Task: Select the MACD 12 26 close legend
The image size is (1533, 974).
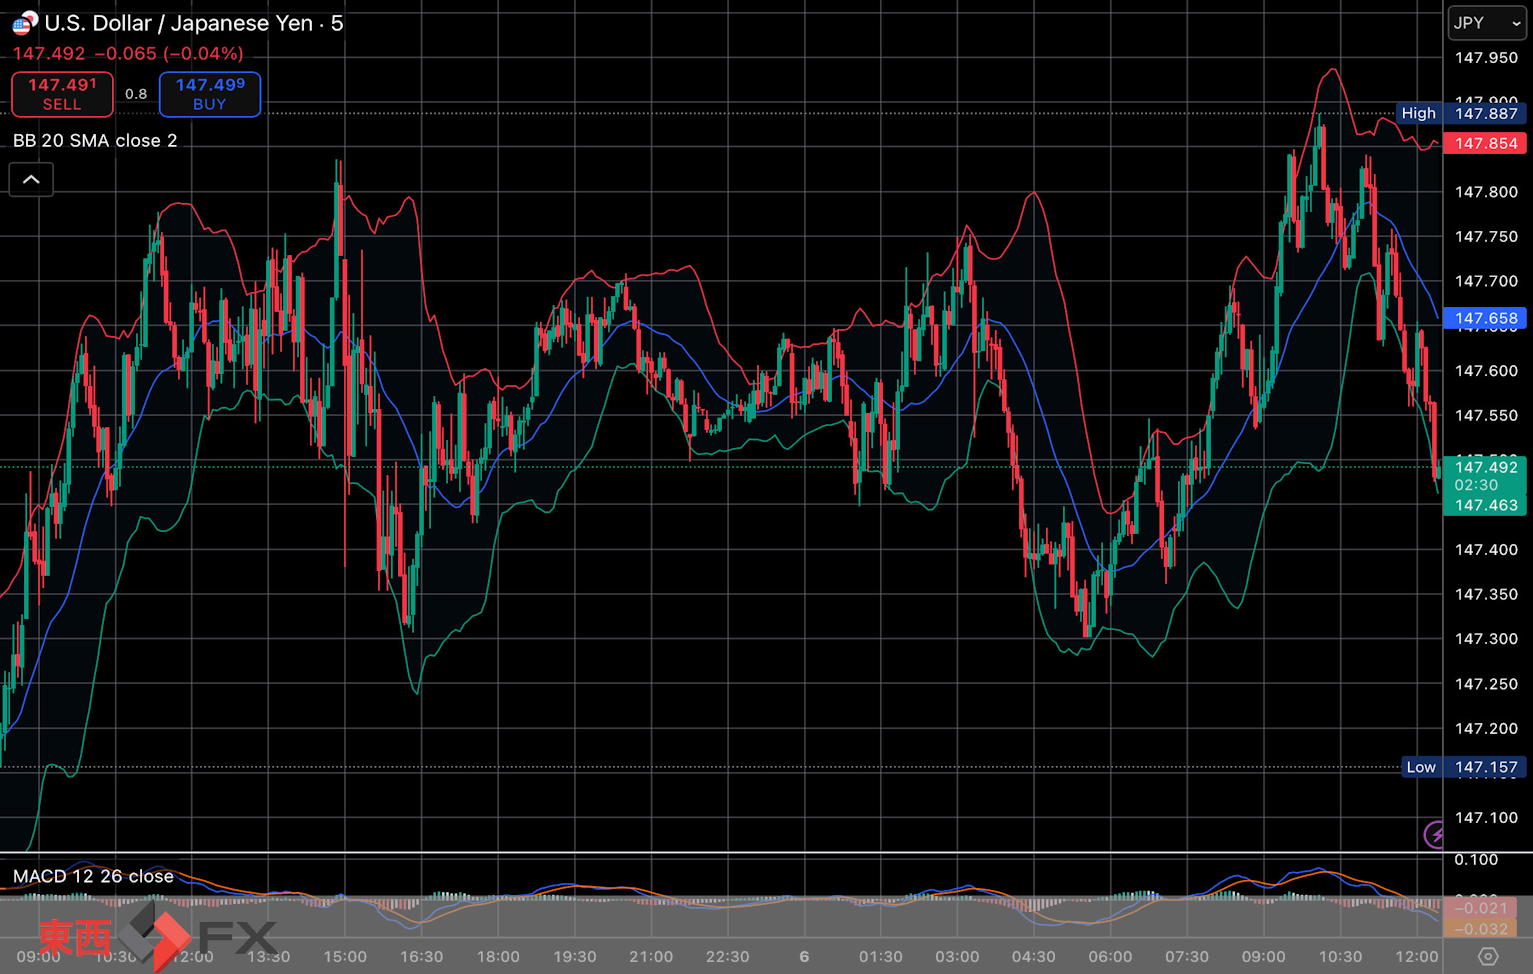Action: [x=93, y=876]
